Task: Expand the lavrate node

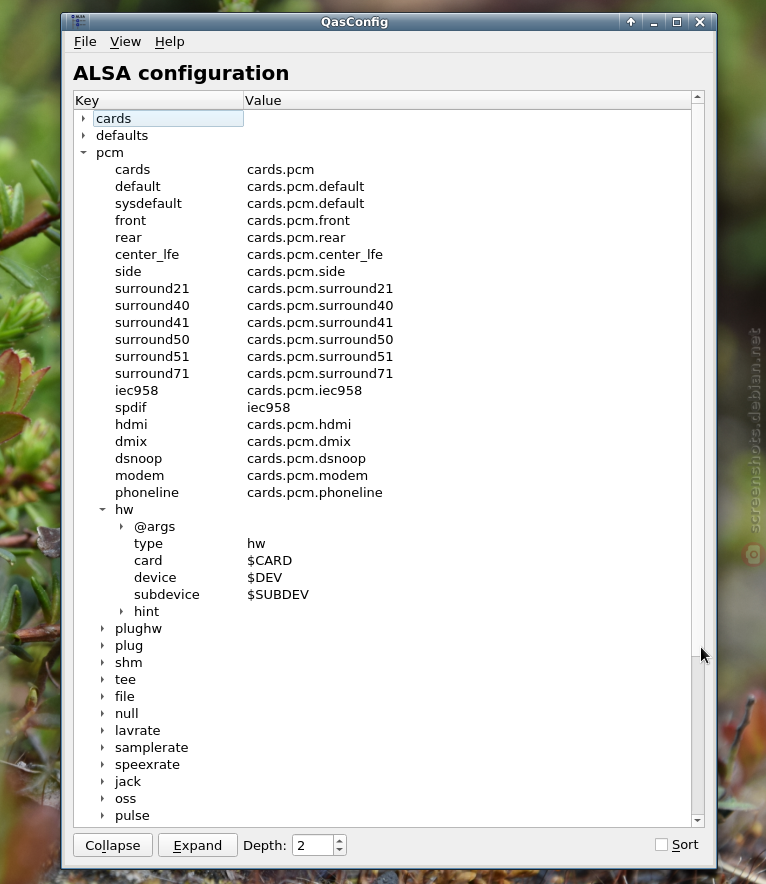Action: pos(102,730)
